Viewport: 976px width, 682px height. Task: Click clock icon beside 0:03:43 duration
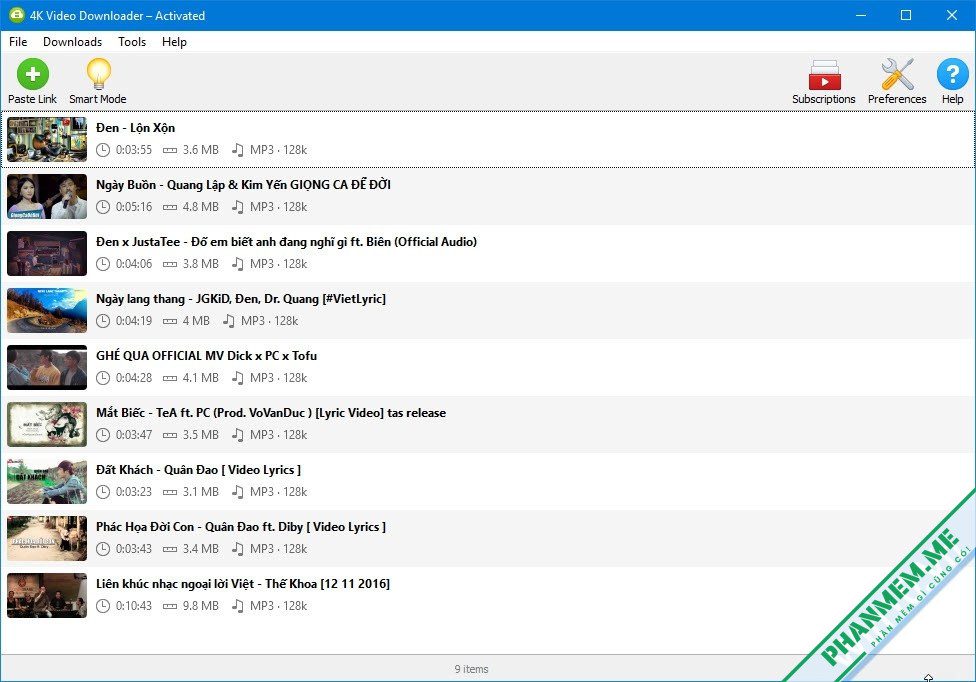103,549
